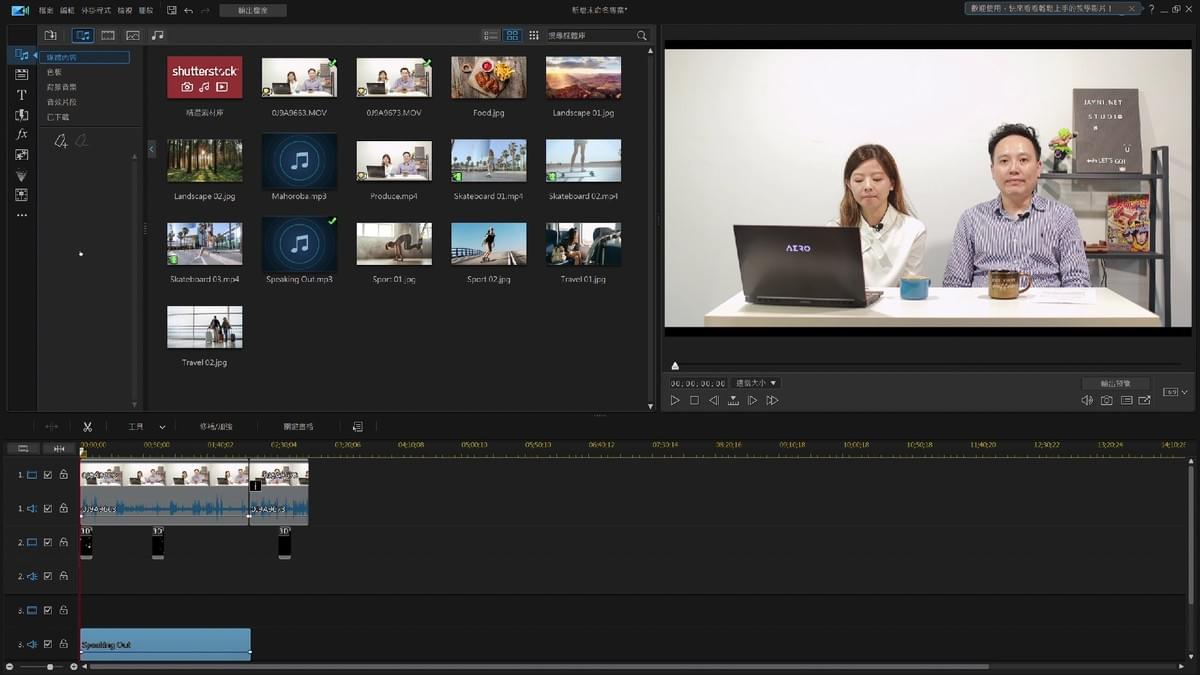Click the button right of the 工具 dropdown
The height and width of the screenshot is (675, 1200).
tap(216, 427)
